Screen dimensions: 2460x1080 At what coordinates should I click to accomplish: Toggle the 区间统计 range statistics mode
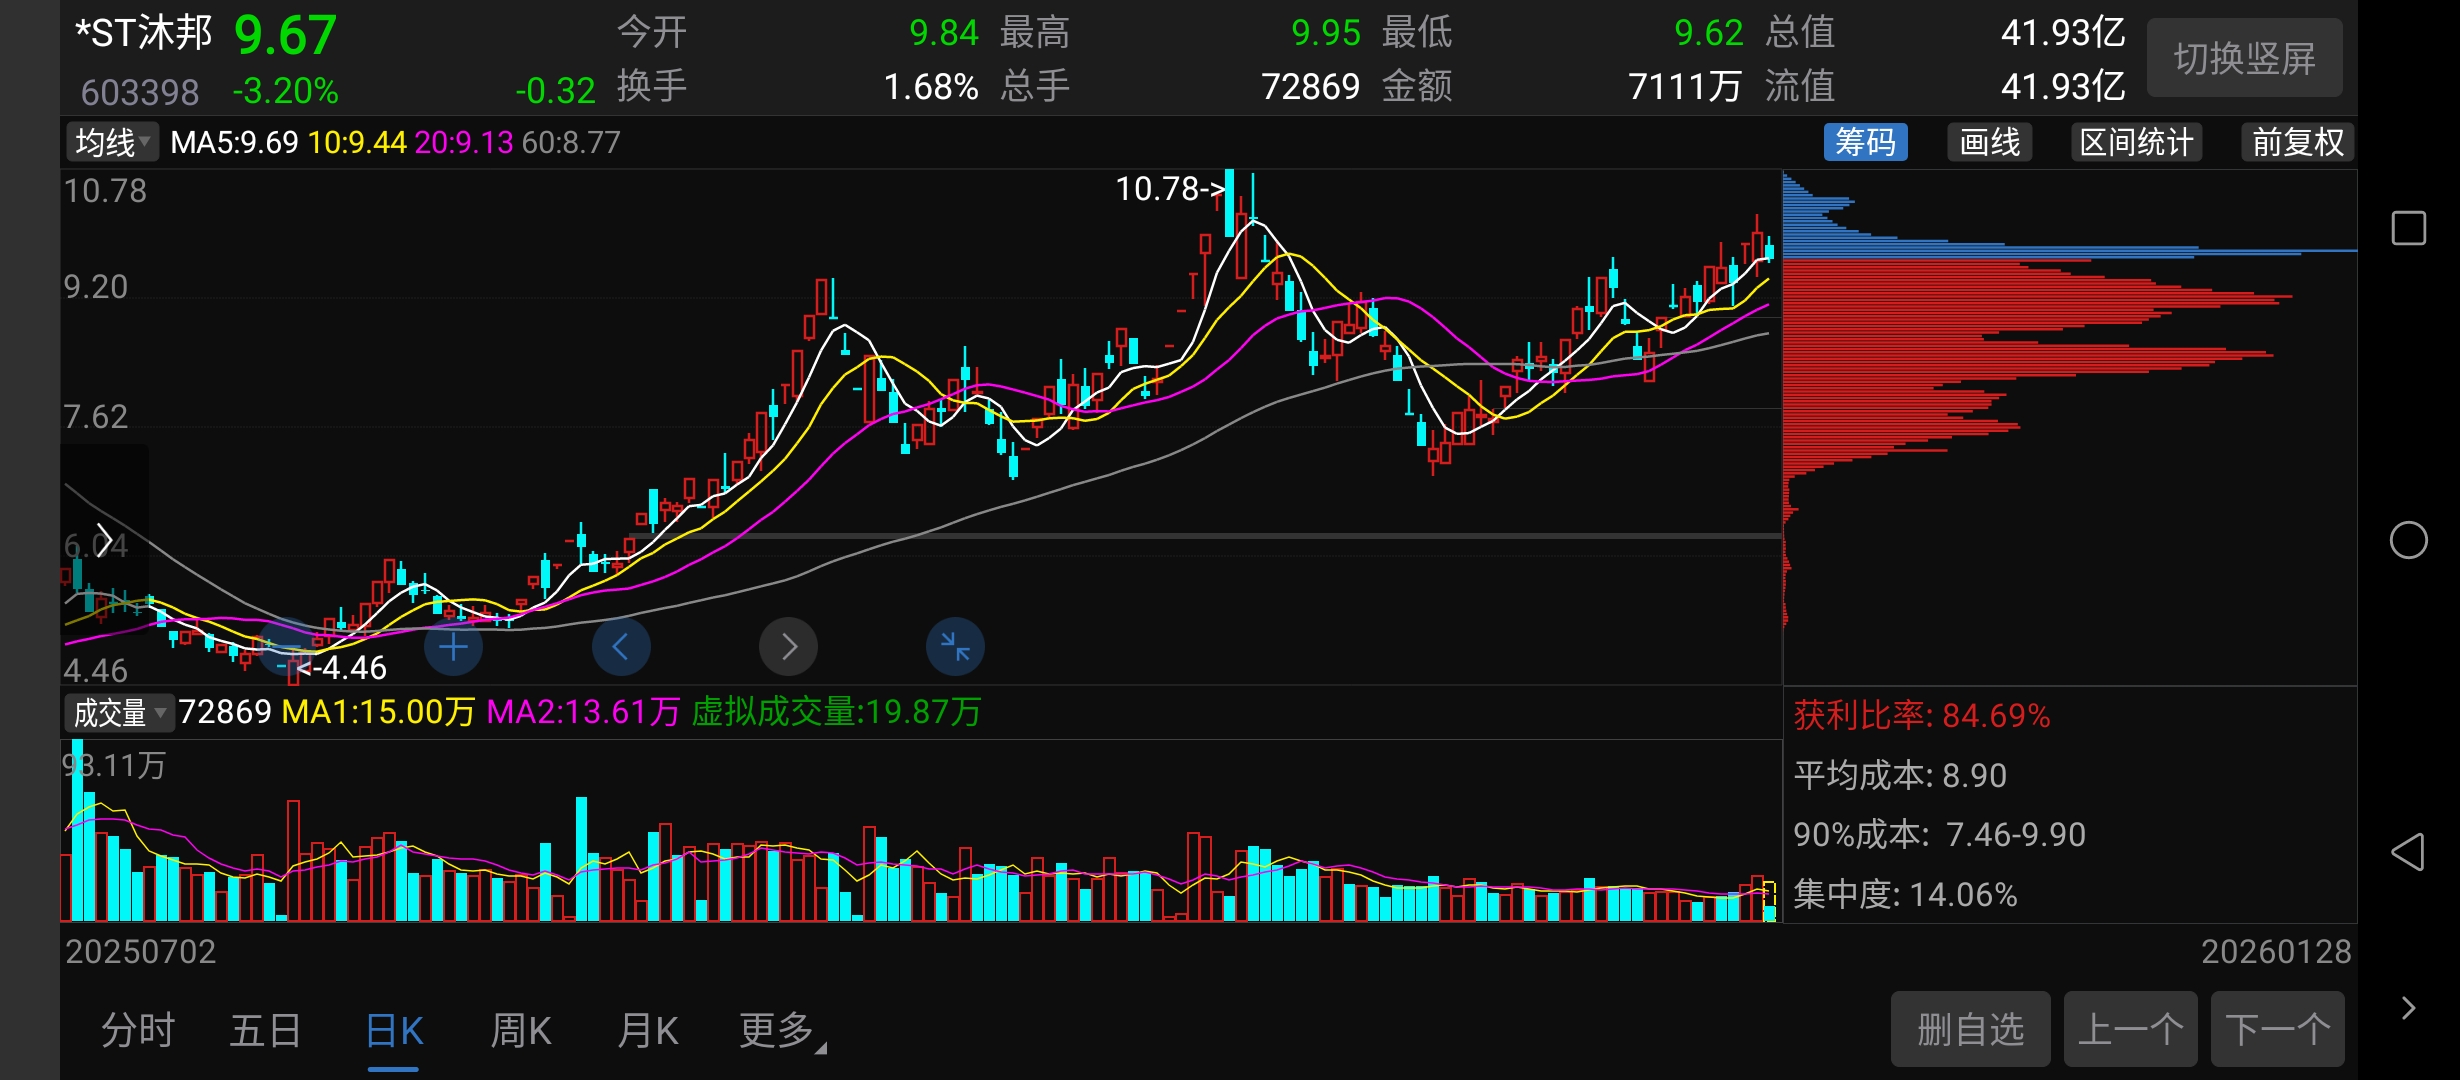[x=2136, y=142]
